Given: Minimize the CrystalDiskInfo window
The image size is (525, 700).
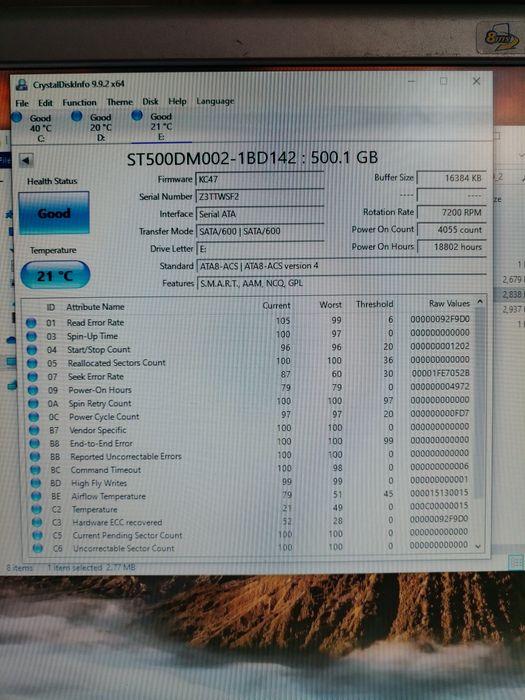Looking at the screenshot, I should point(412,82).
